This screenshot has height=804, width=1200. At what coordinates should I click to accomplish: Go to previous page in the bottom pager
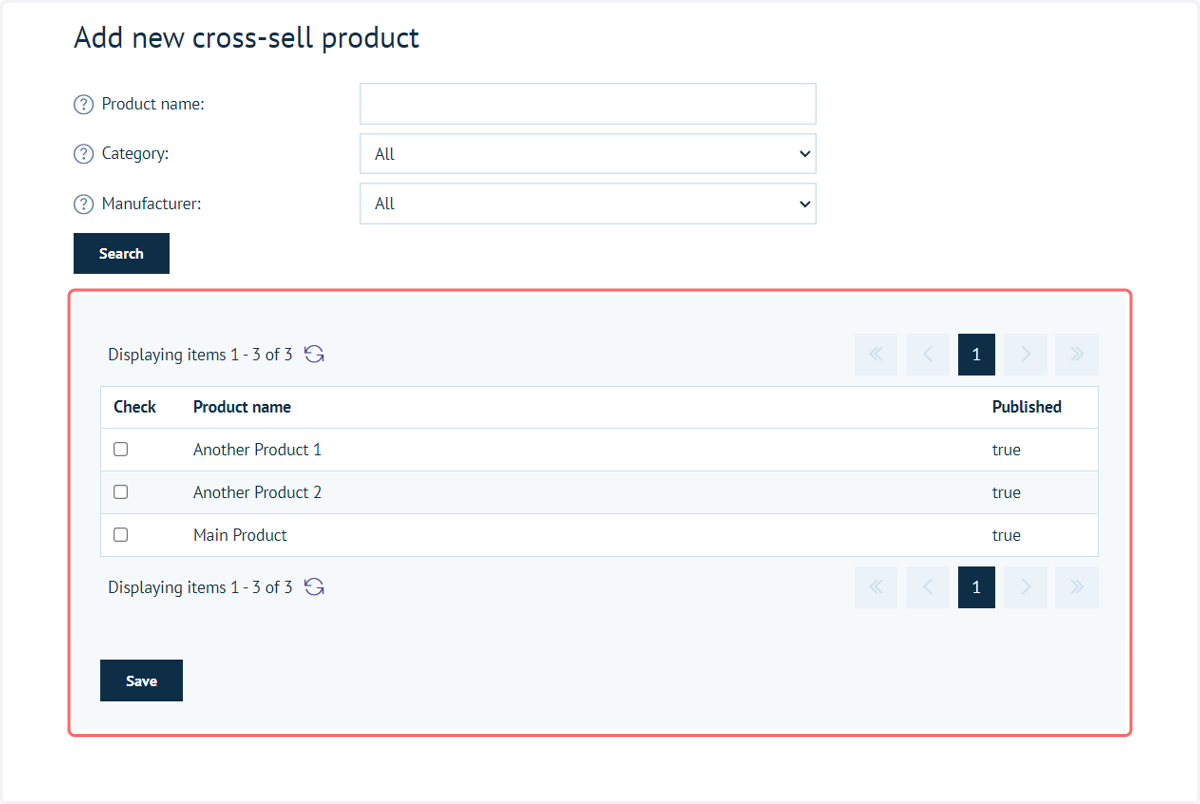[927, 587]
